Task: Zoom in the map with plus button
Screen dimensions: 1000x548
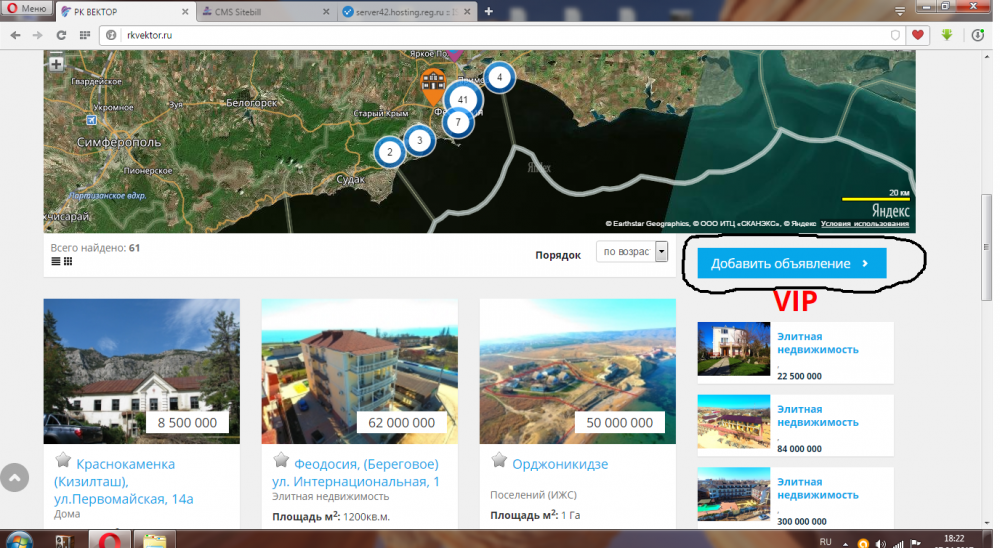Action: click(x=56, y=64)
